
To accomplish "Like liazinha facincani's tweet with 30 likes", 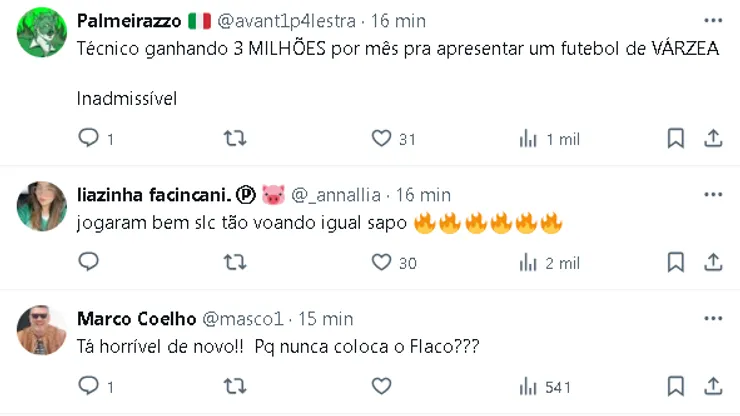I will (381, 262).
